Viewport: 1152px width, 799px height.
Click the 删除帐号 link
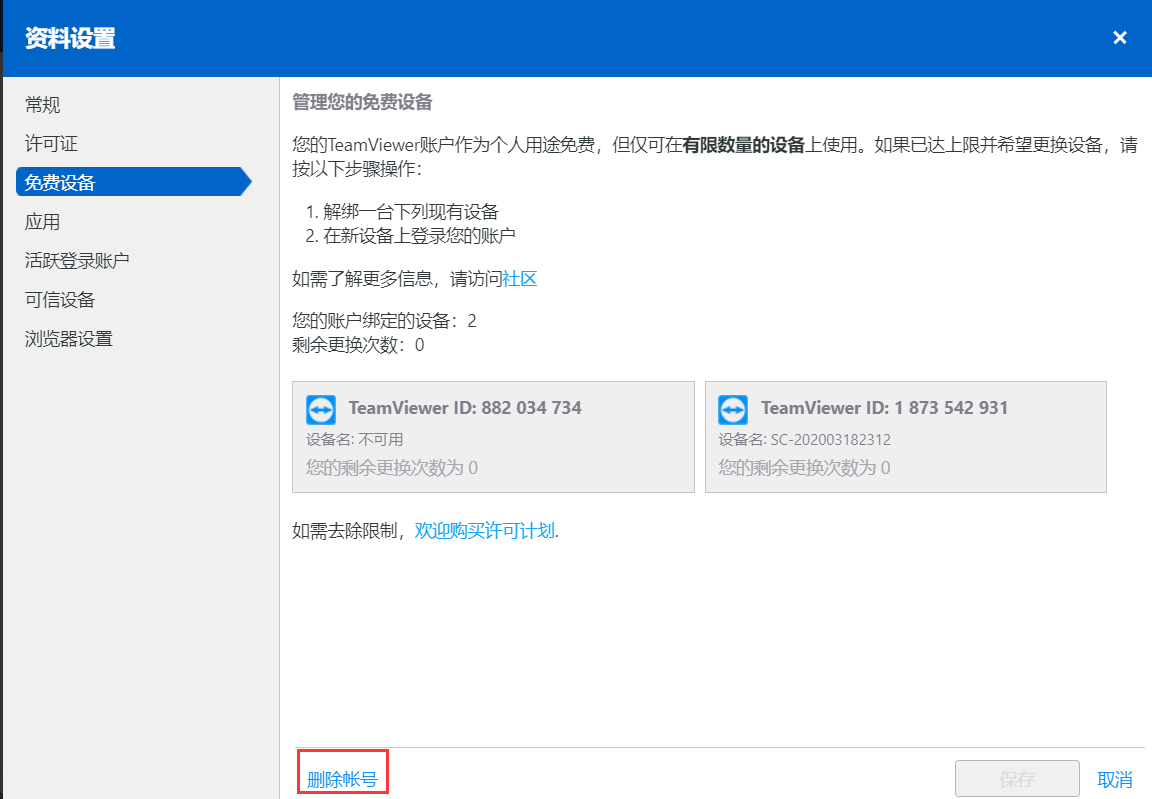tap(342, 780)
